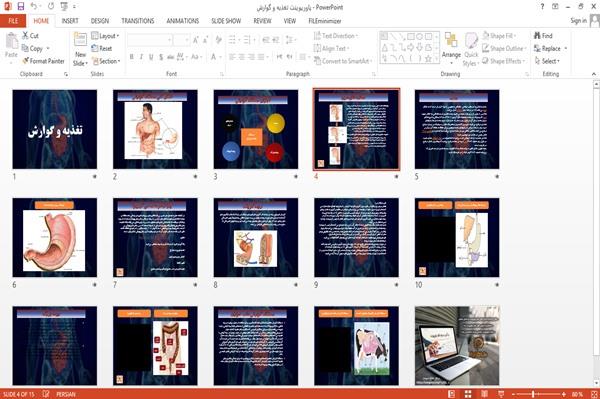Viewport: 600px width, 399px height.
Task: Apply Format Painter
Action: (x=43, y=61)
